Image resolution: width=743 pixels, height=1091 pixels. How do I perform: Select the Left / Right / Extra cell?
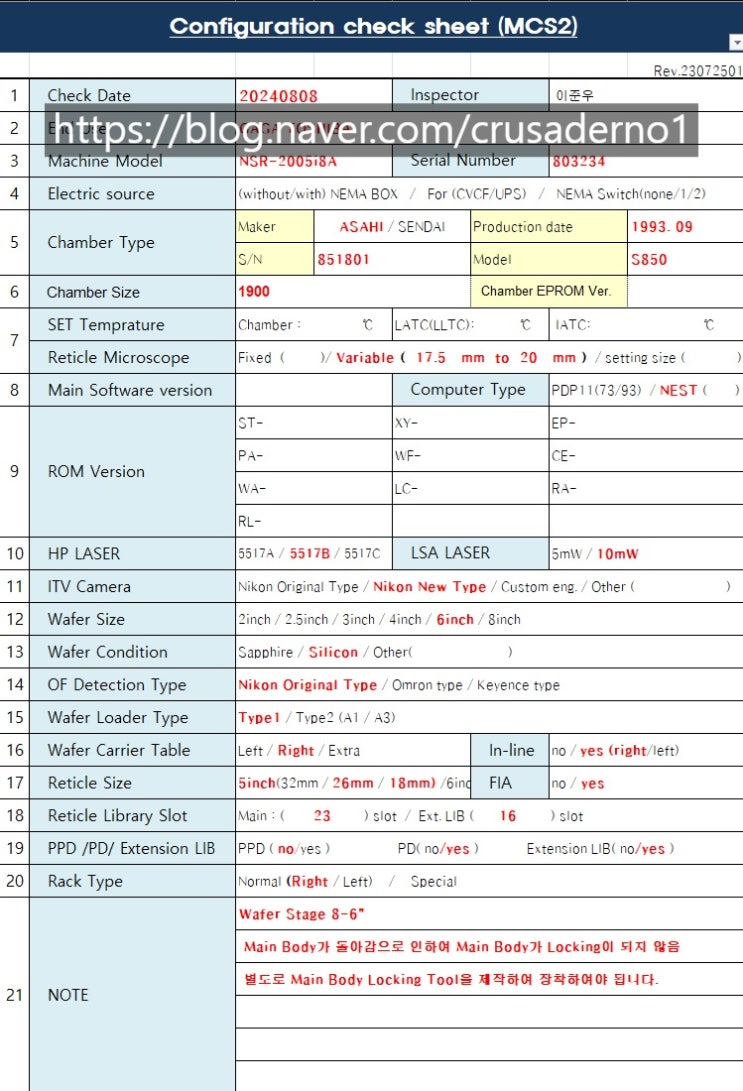[x=353, y=750]
